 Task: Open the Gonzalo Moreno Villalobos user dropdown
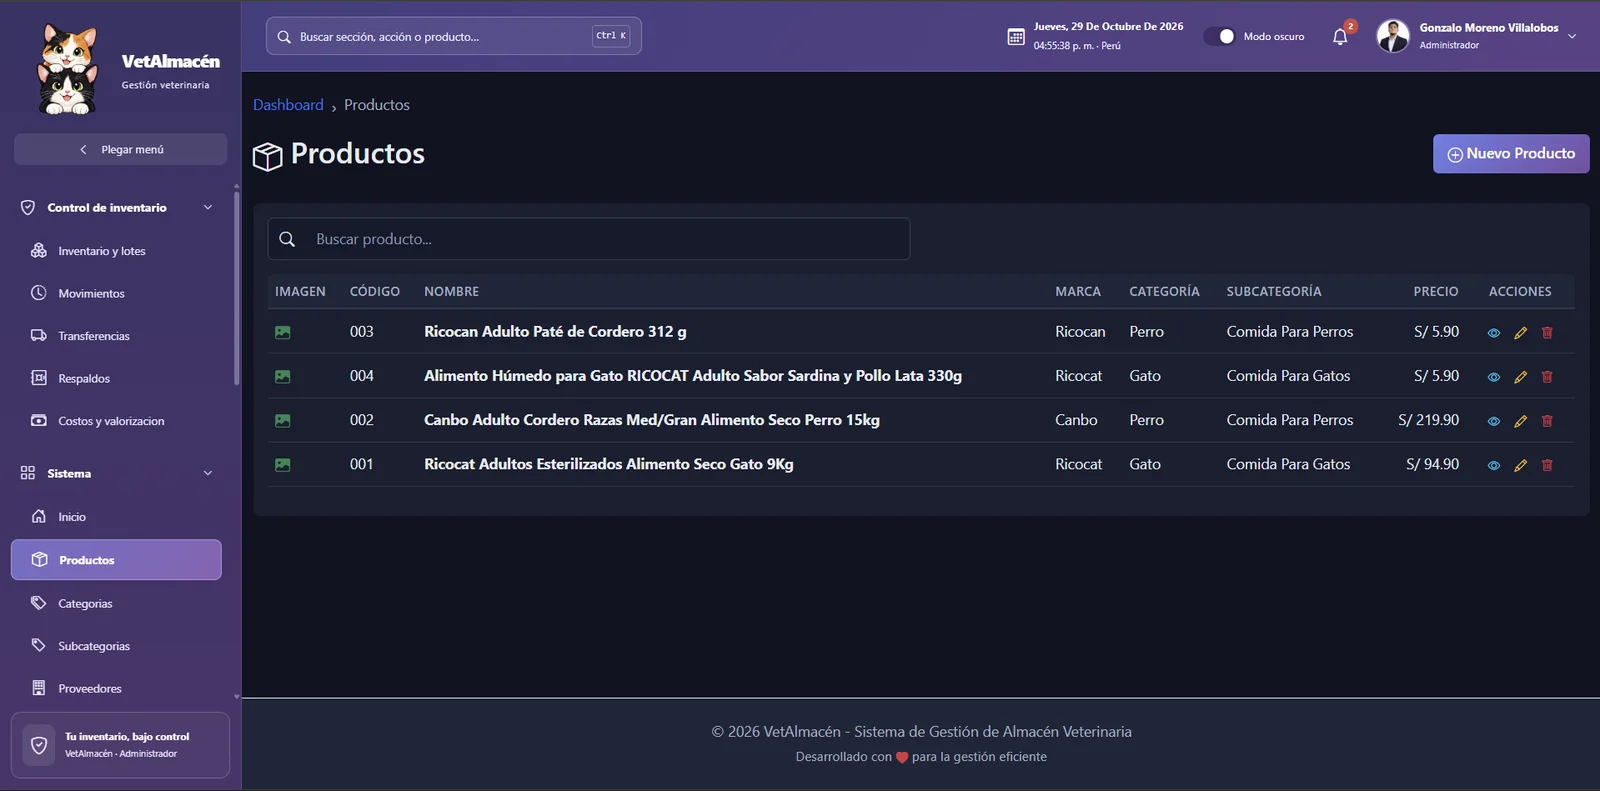coord(1572,37)
